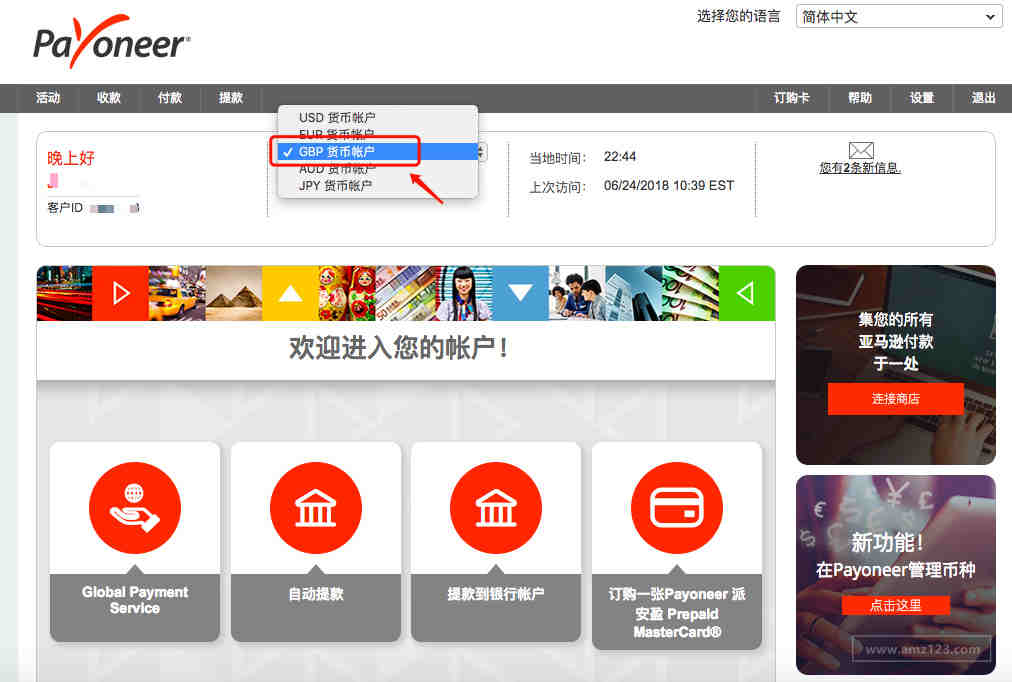The width and height of the screenshot is (1012, 682).
Task: Open the 帮助 menu
Action: point(860,98)
